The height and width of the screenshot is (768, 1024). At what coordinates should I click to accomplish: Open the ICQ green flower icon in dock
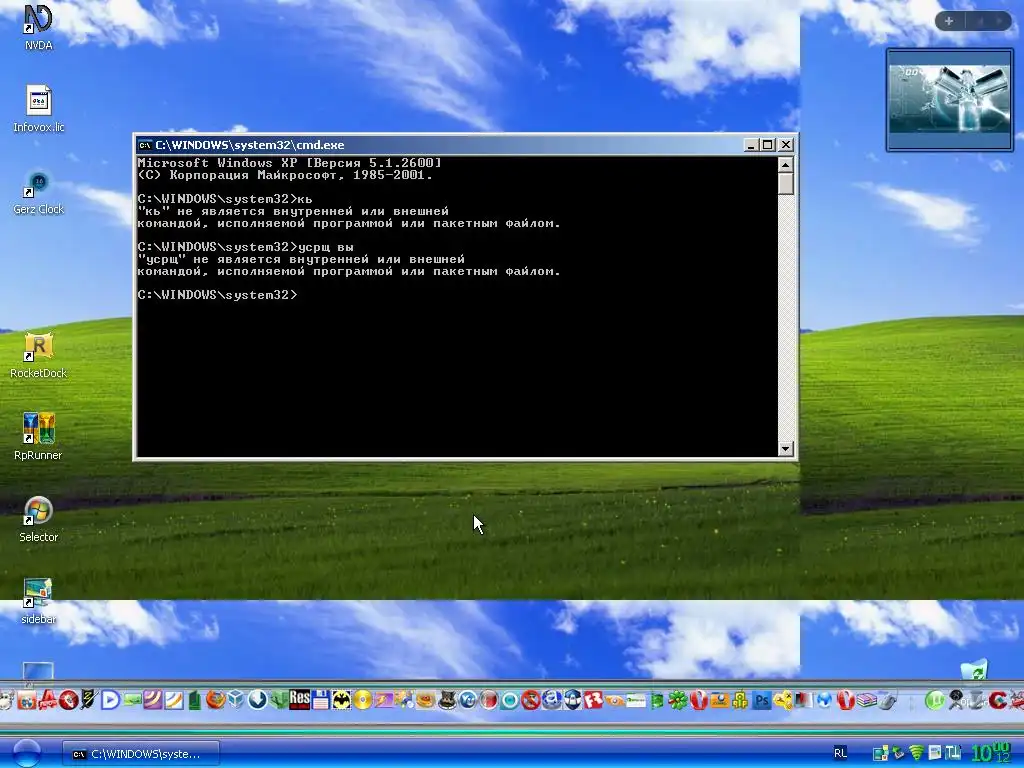click(678, 700)
